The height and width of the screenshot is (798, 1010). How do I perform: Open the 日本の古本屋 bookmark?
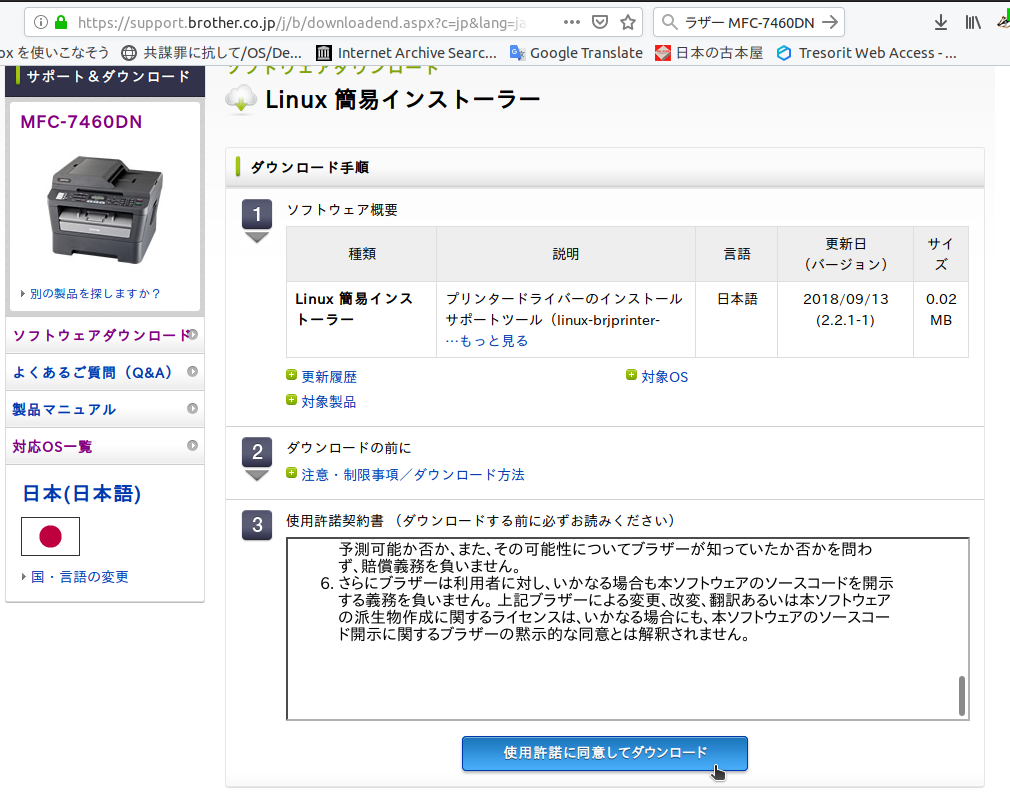[709, 53]
